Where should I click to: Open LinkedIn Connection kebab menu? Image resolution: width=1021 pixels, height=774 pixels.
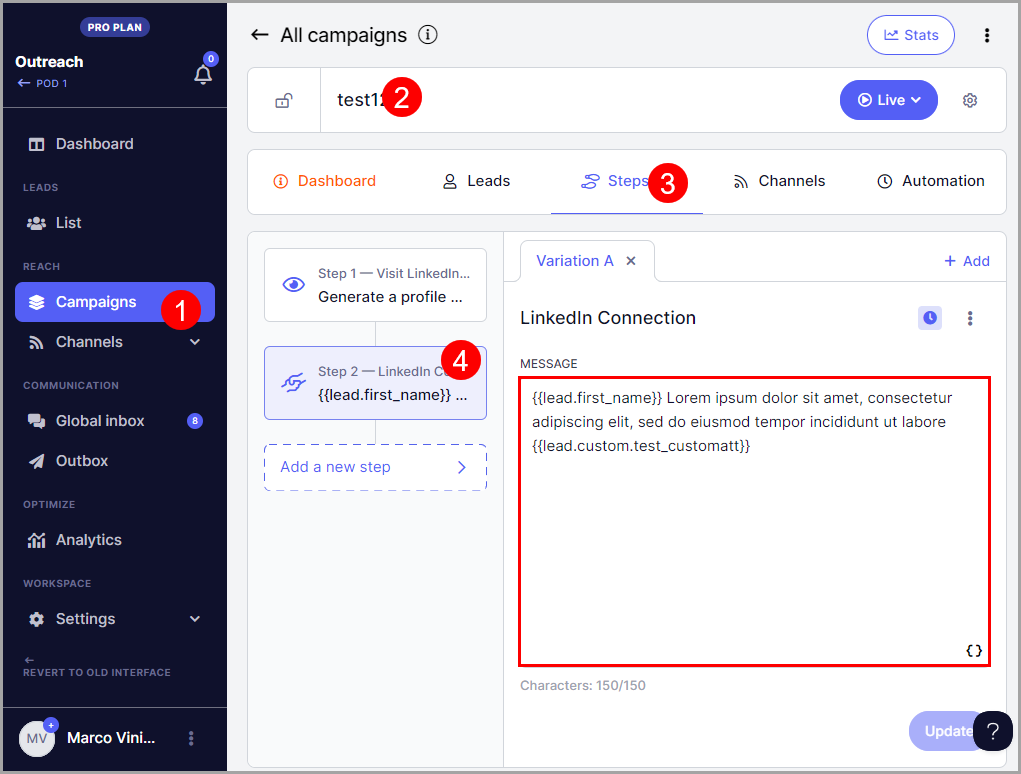[x=970, y=318]
